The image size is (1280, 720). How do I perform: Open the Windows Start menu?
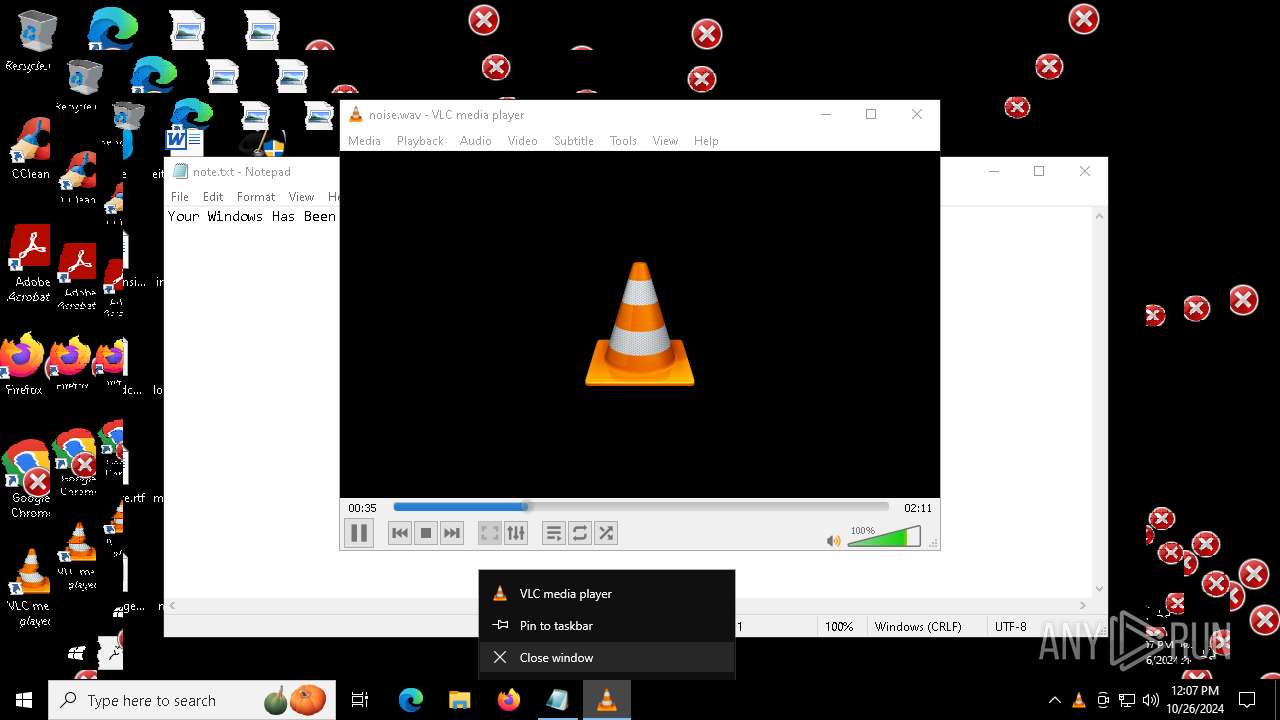tap(24, 700)
